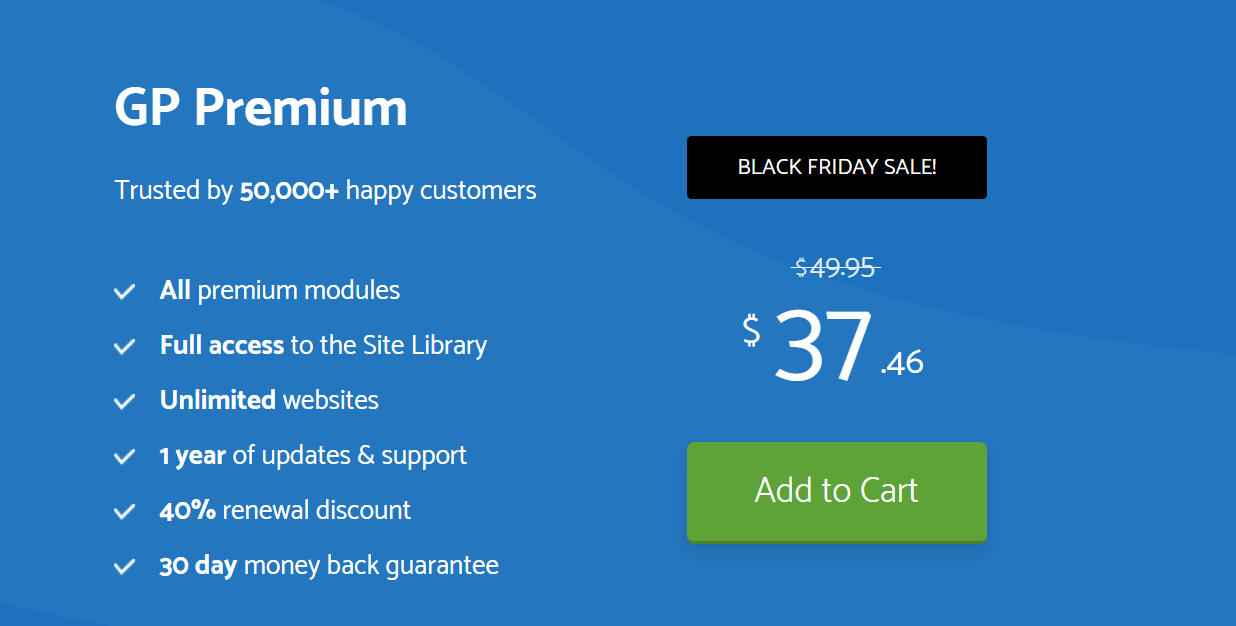Click the 40% renewal discount text
The height and width of the screenshot is (626, 1236).
click(285, 511)
